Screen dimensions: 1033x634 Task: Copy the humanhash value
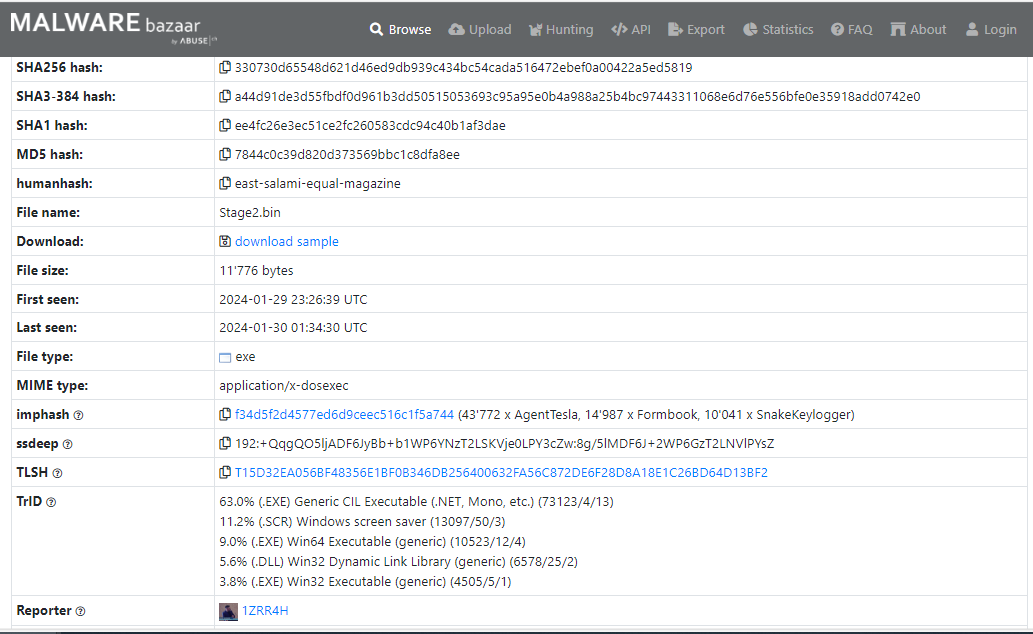click(x=225, y=184)
